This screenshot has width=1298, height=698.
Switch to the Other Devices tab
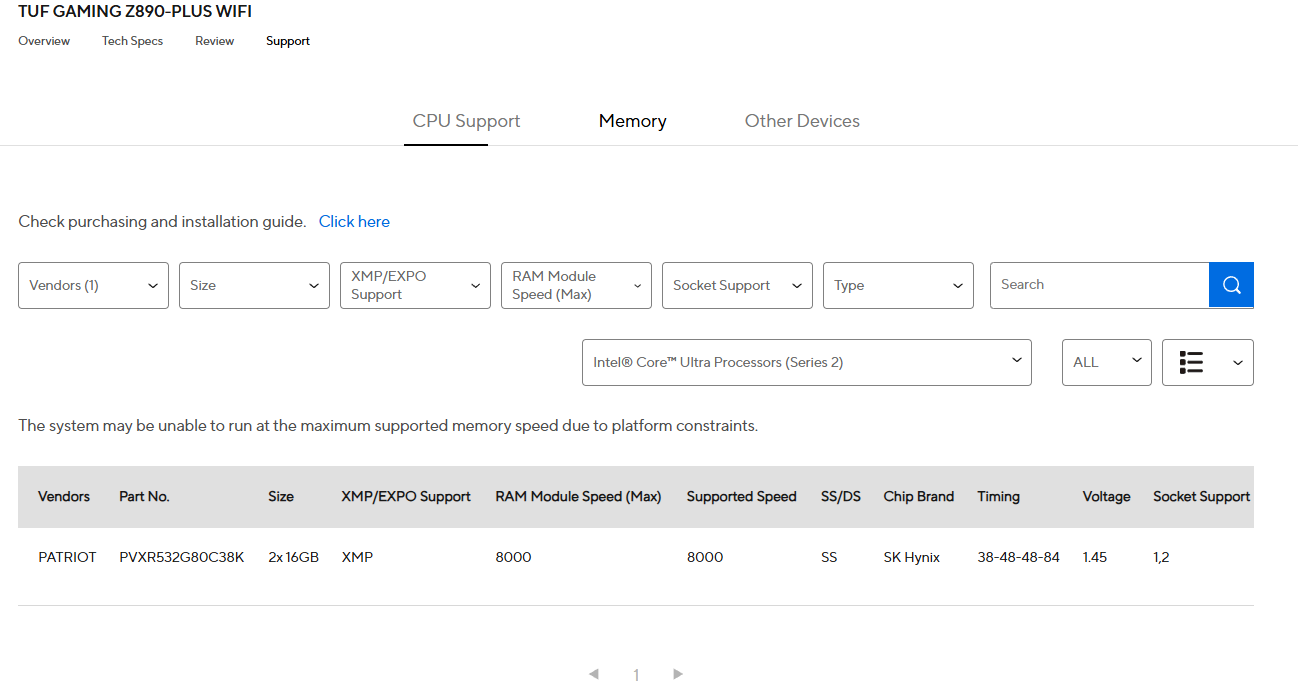pyautogui.click(x=802, y=121)
